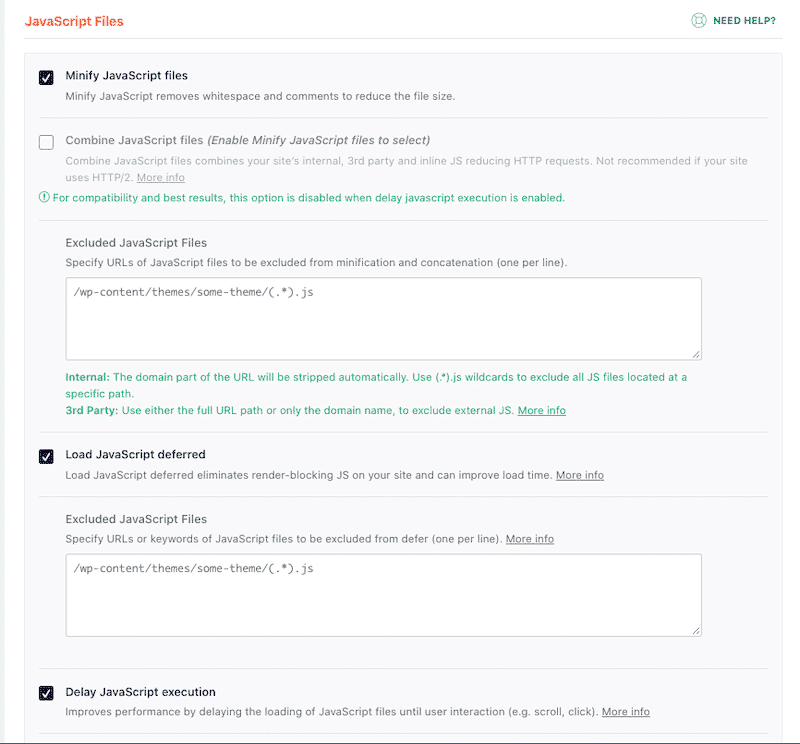Open More info under Combine JavaScript files

pyautogui.click(x=160, y=177)
